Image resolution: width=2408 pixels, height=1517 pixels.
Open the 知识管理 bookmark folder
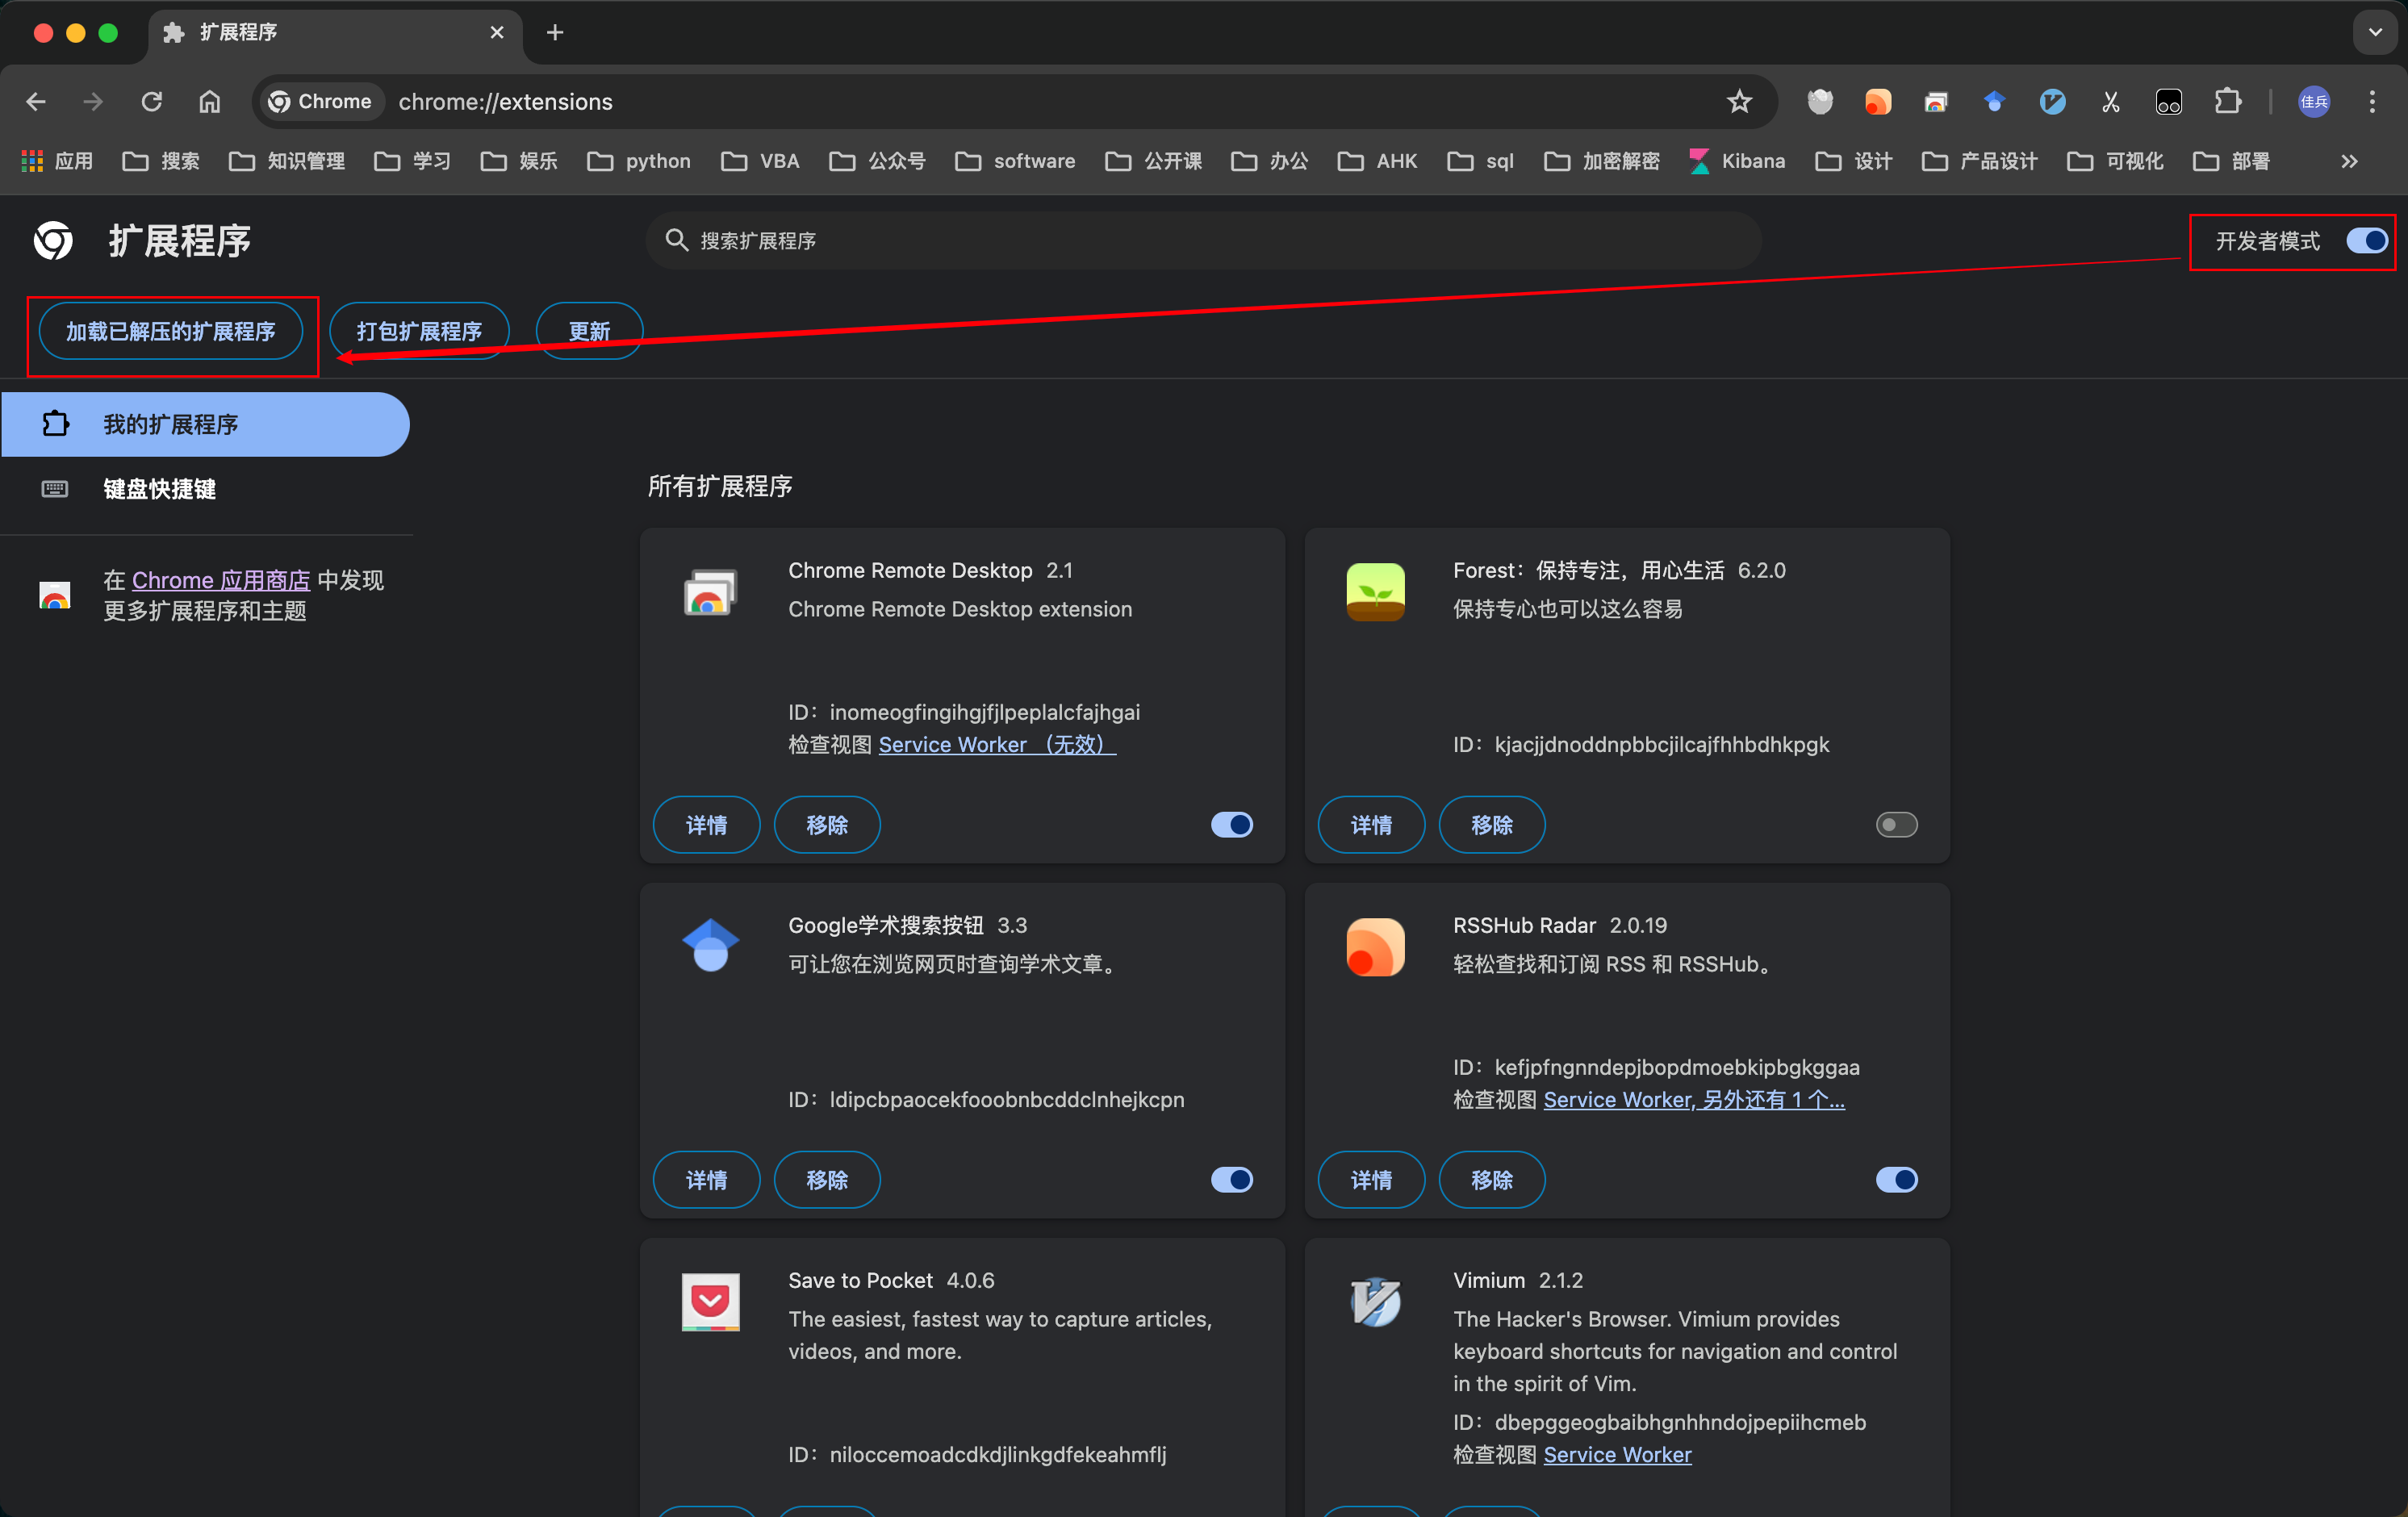pos(287,161)
